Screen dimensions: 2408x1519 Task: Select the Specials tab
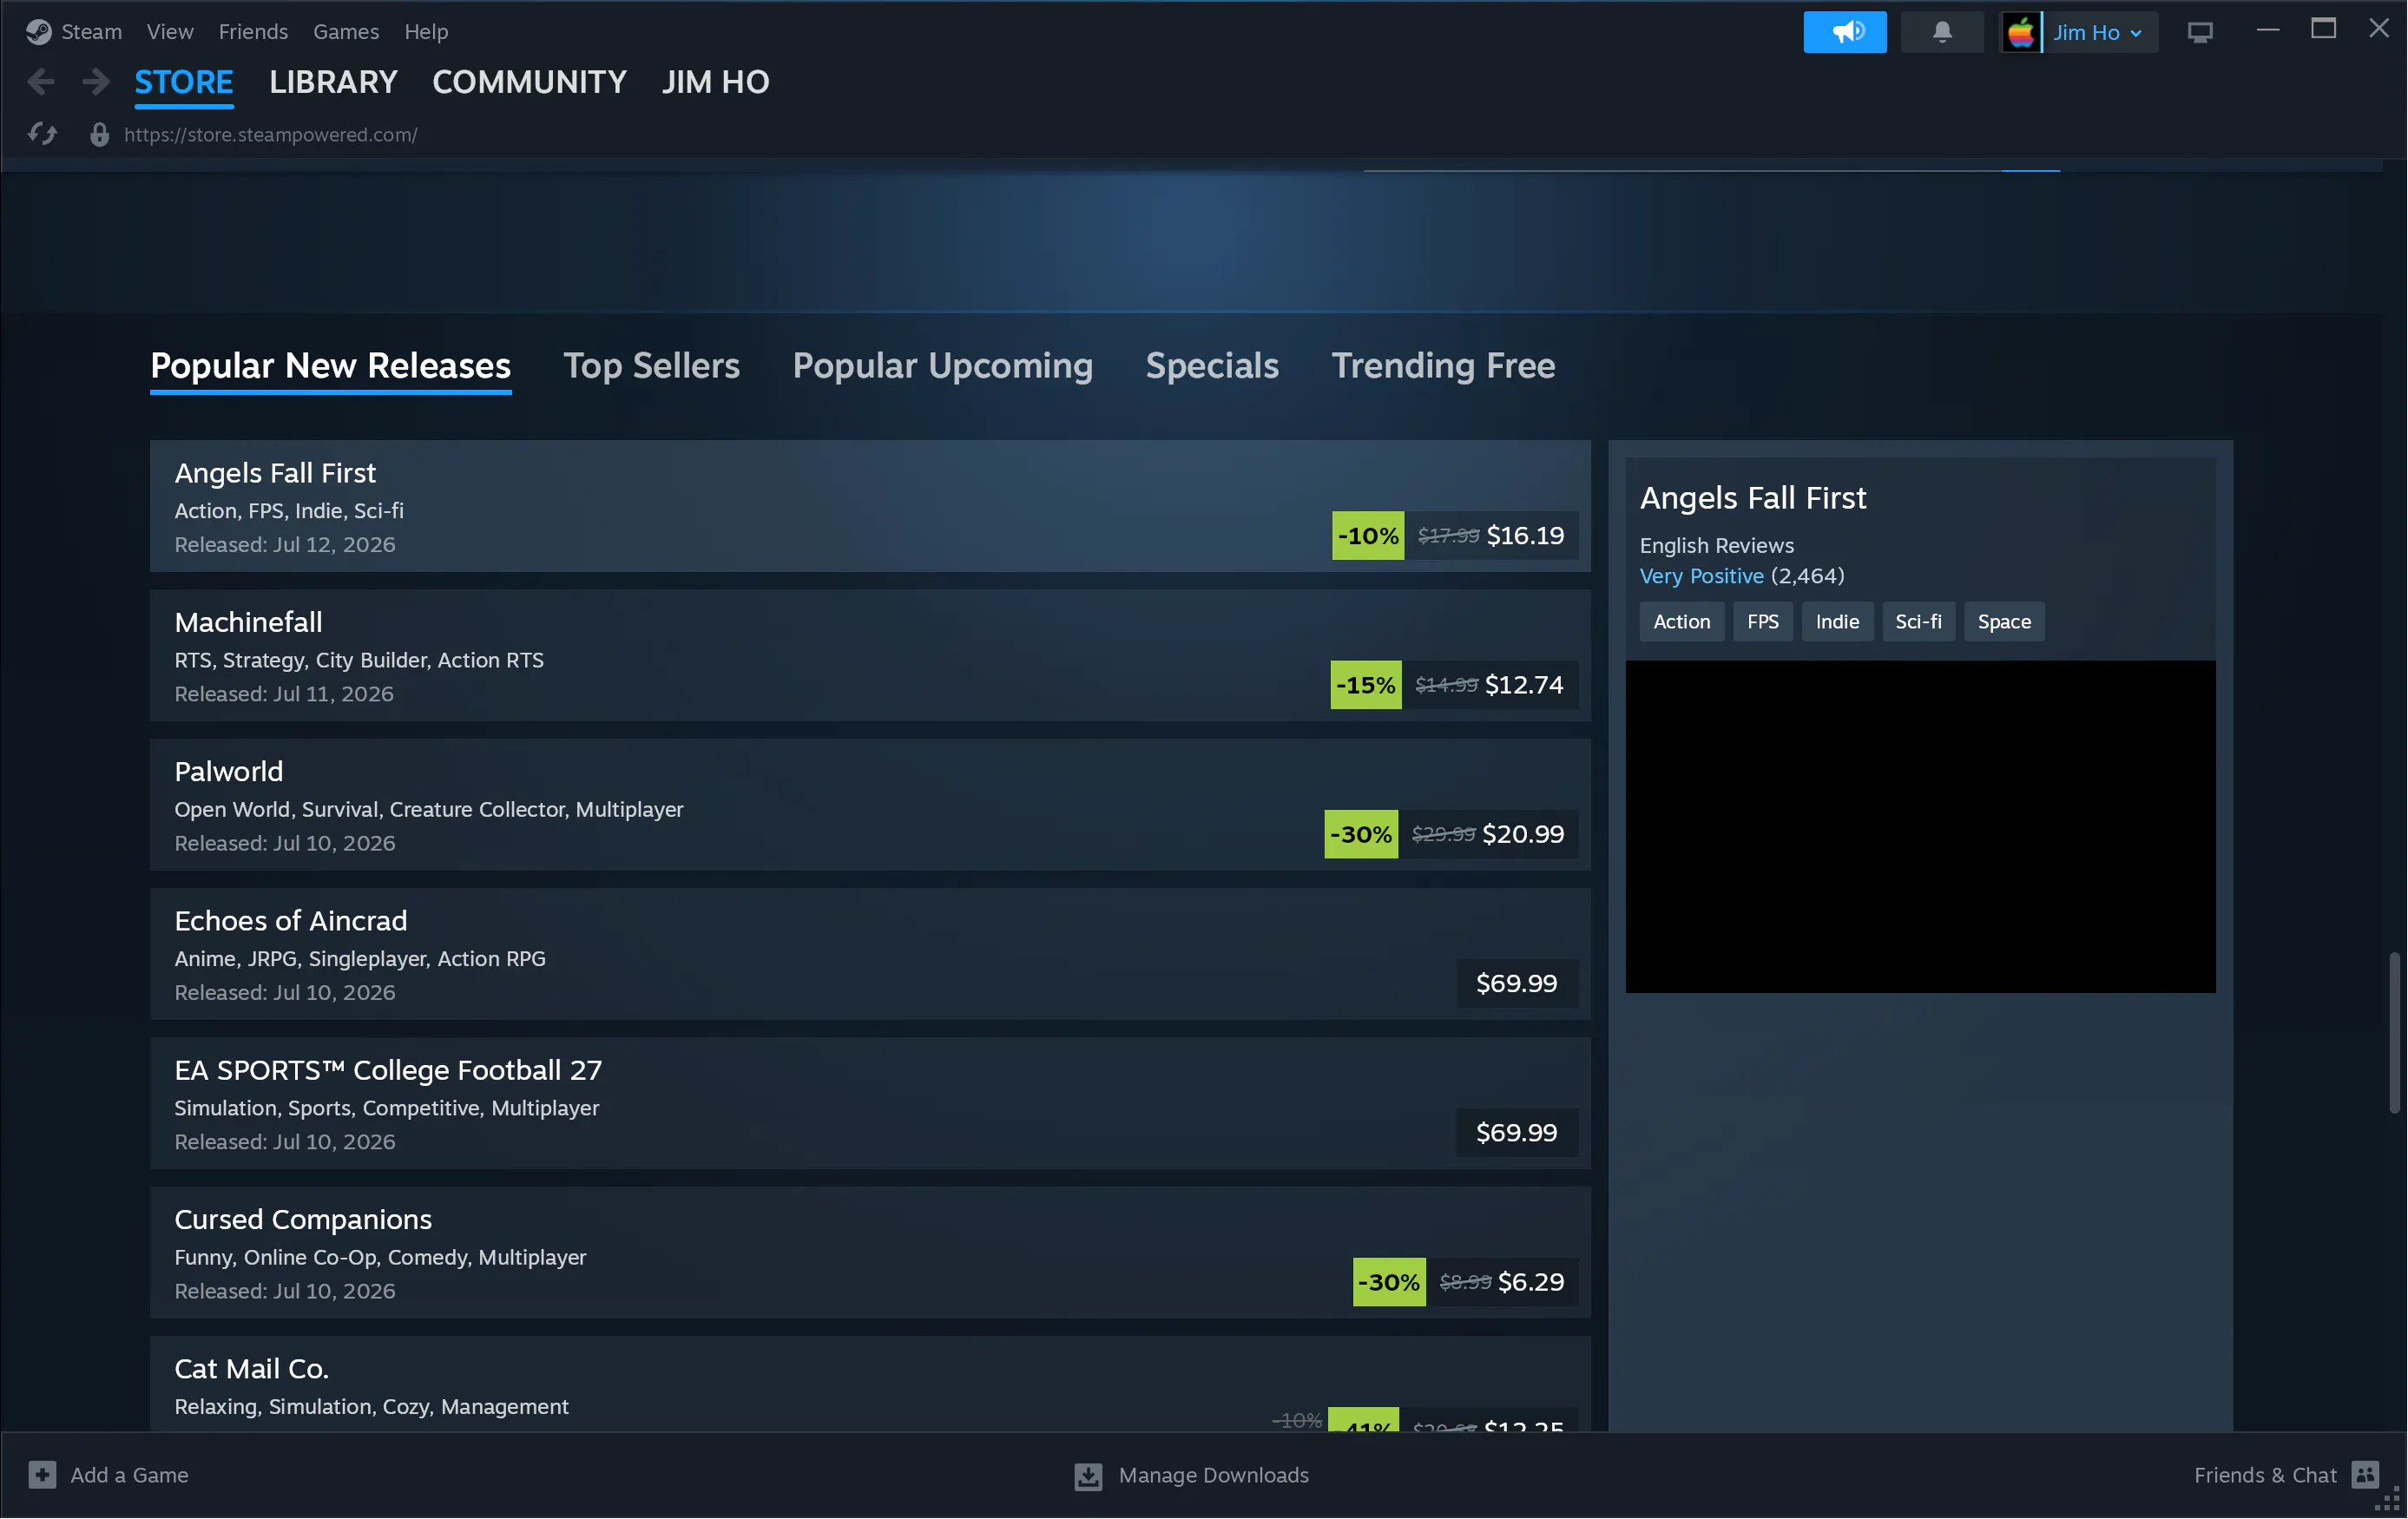pos(1212,366)
